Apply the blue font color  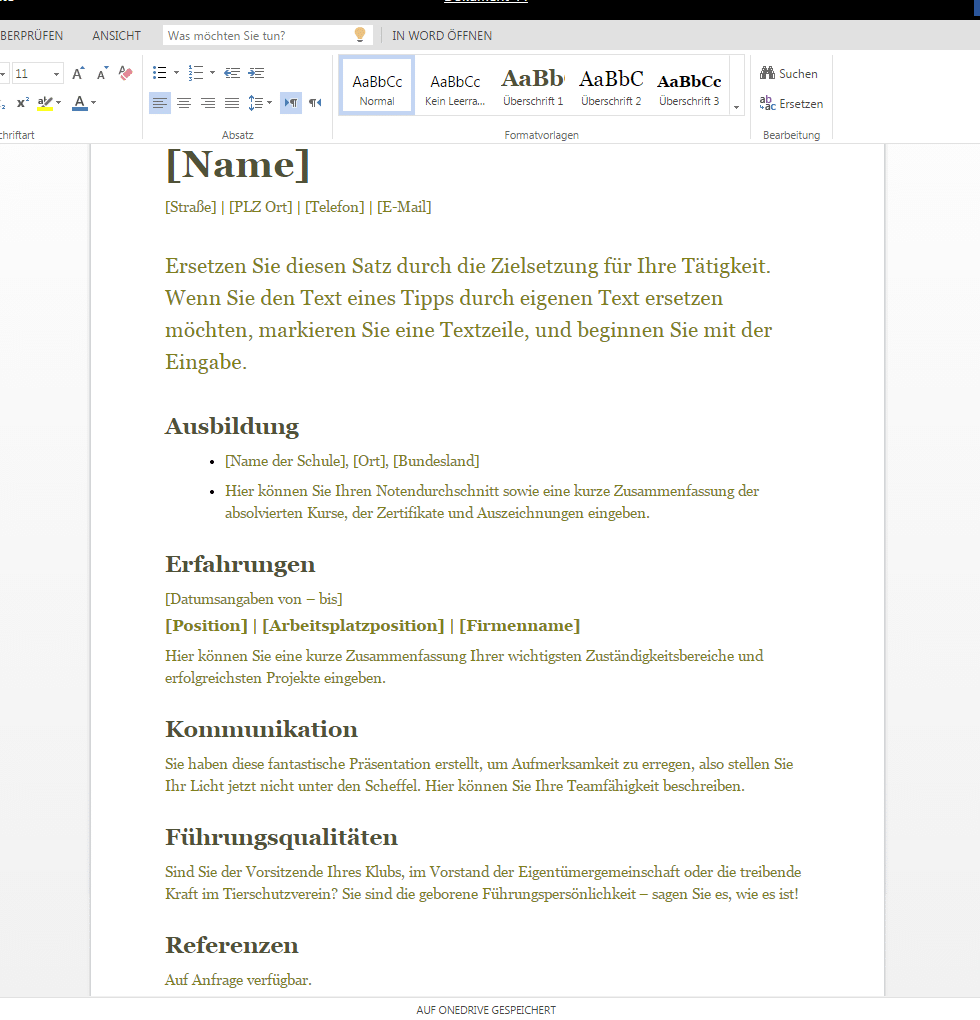tap(80, 103)
